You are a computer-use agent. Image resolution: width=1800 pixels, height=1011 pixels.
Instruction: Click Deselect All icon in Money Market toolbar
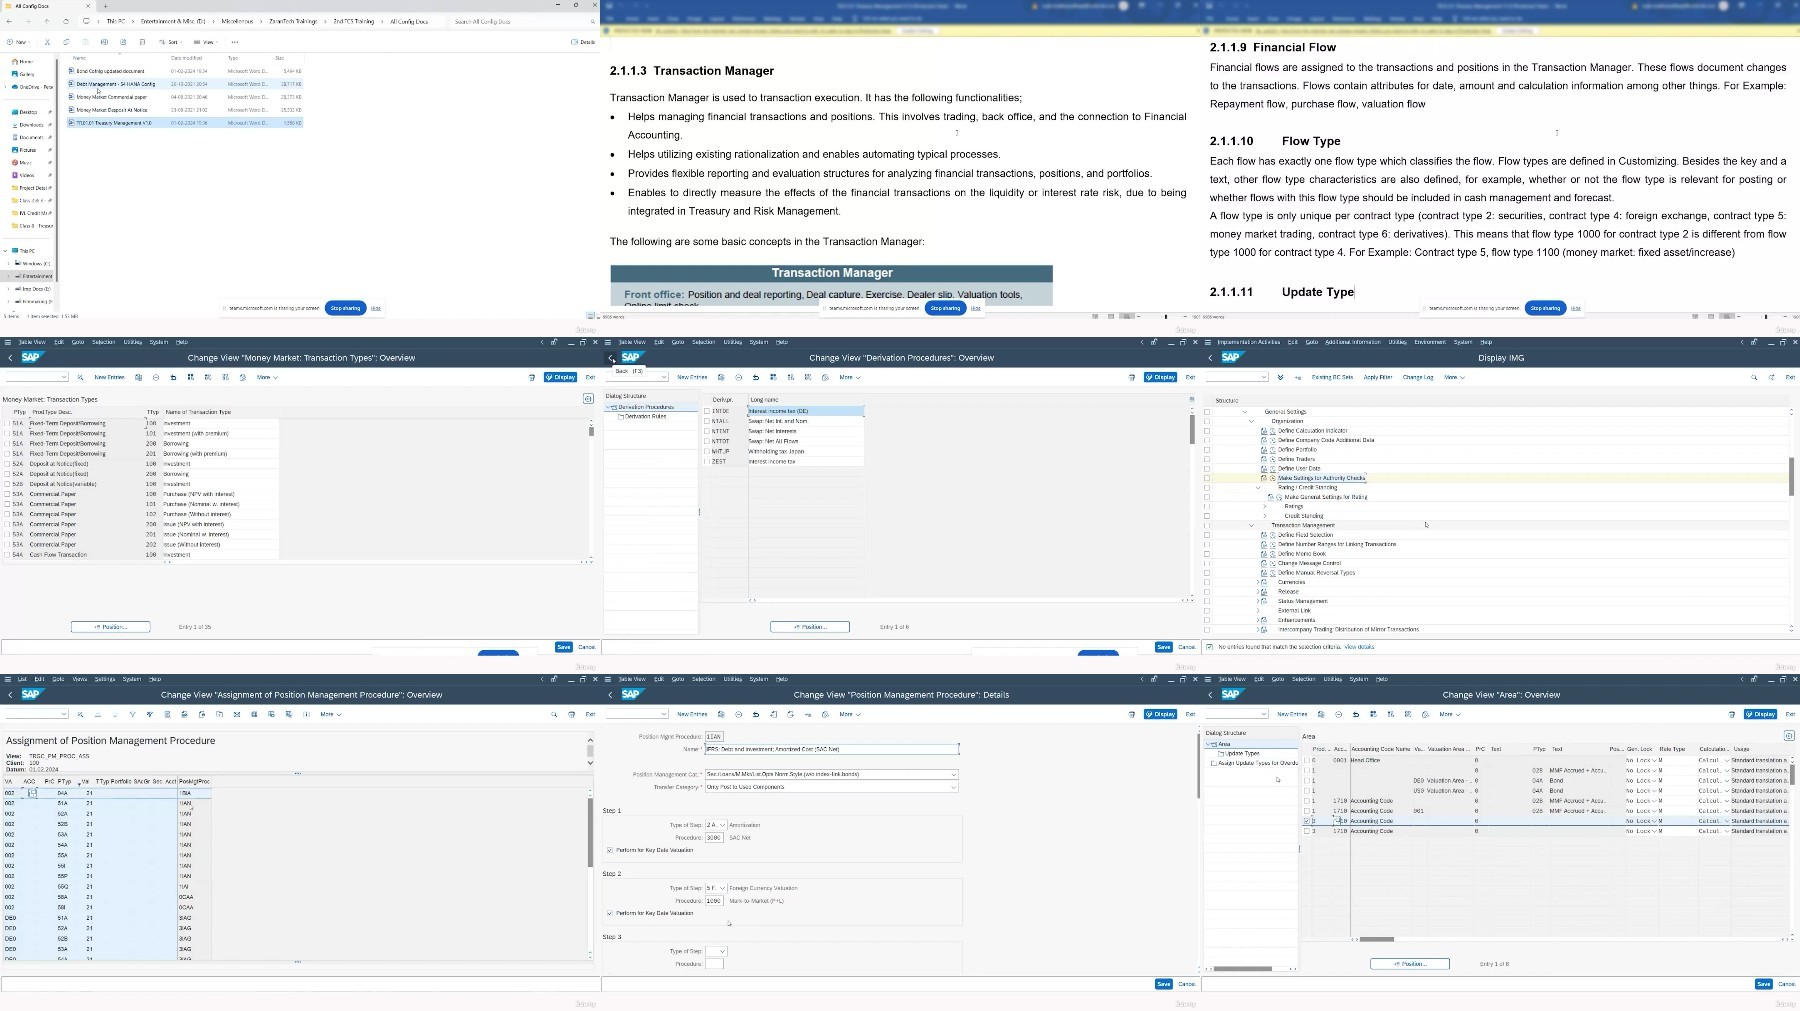point(225,377)
